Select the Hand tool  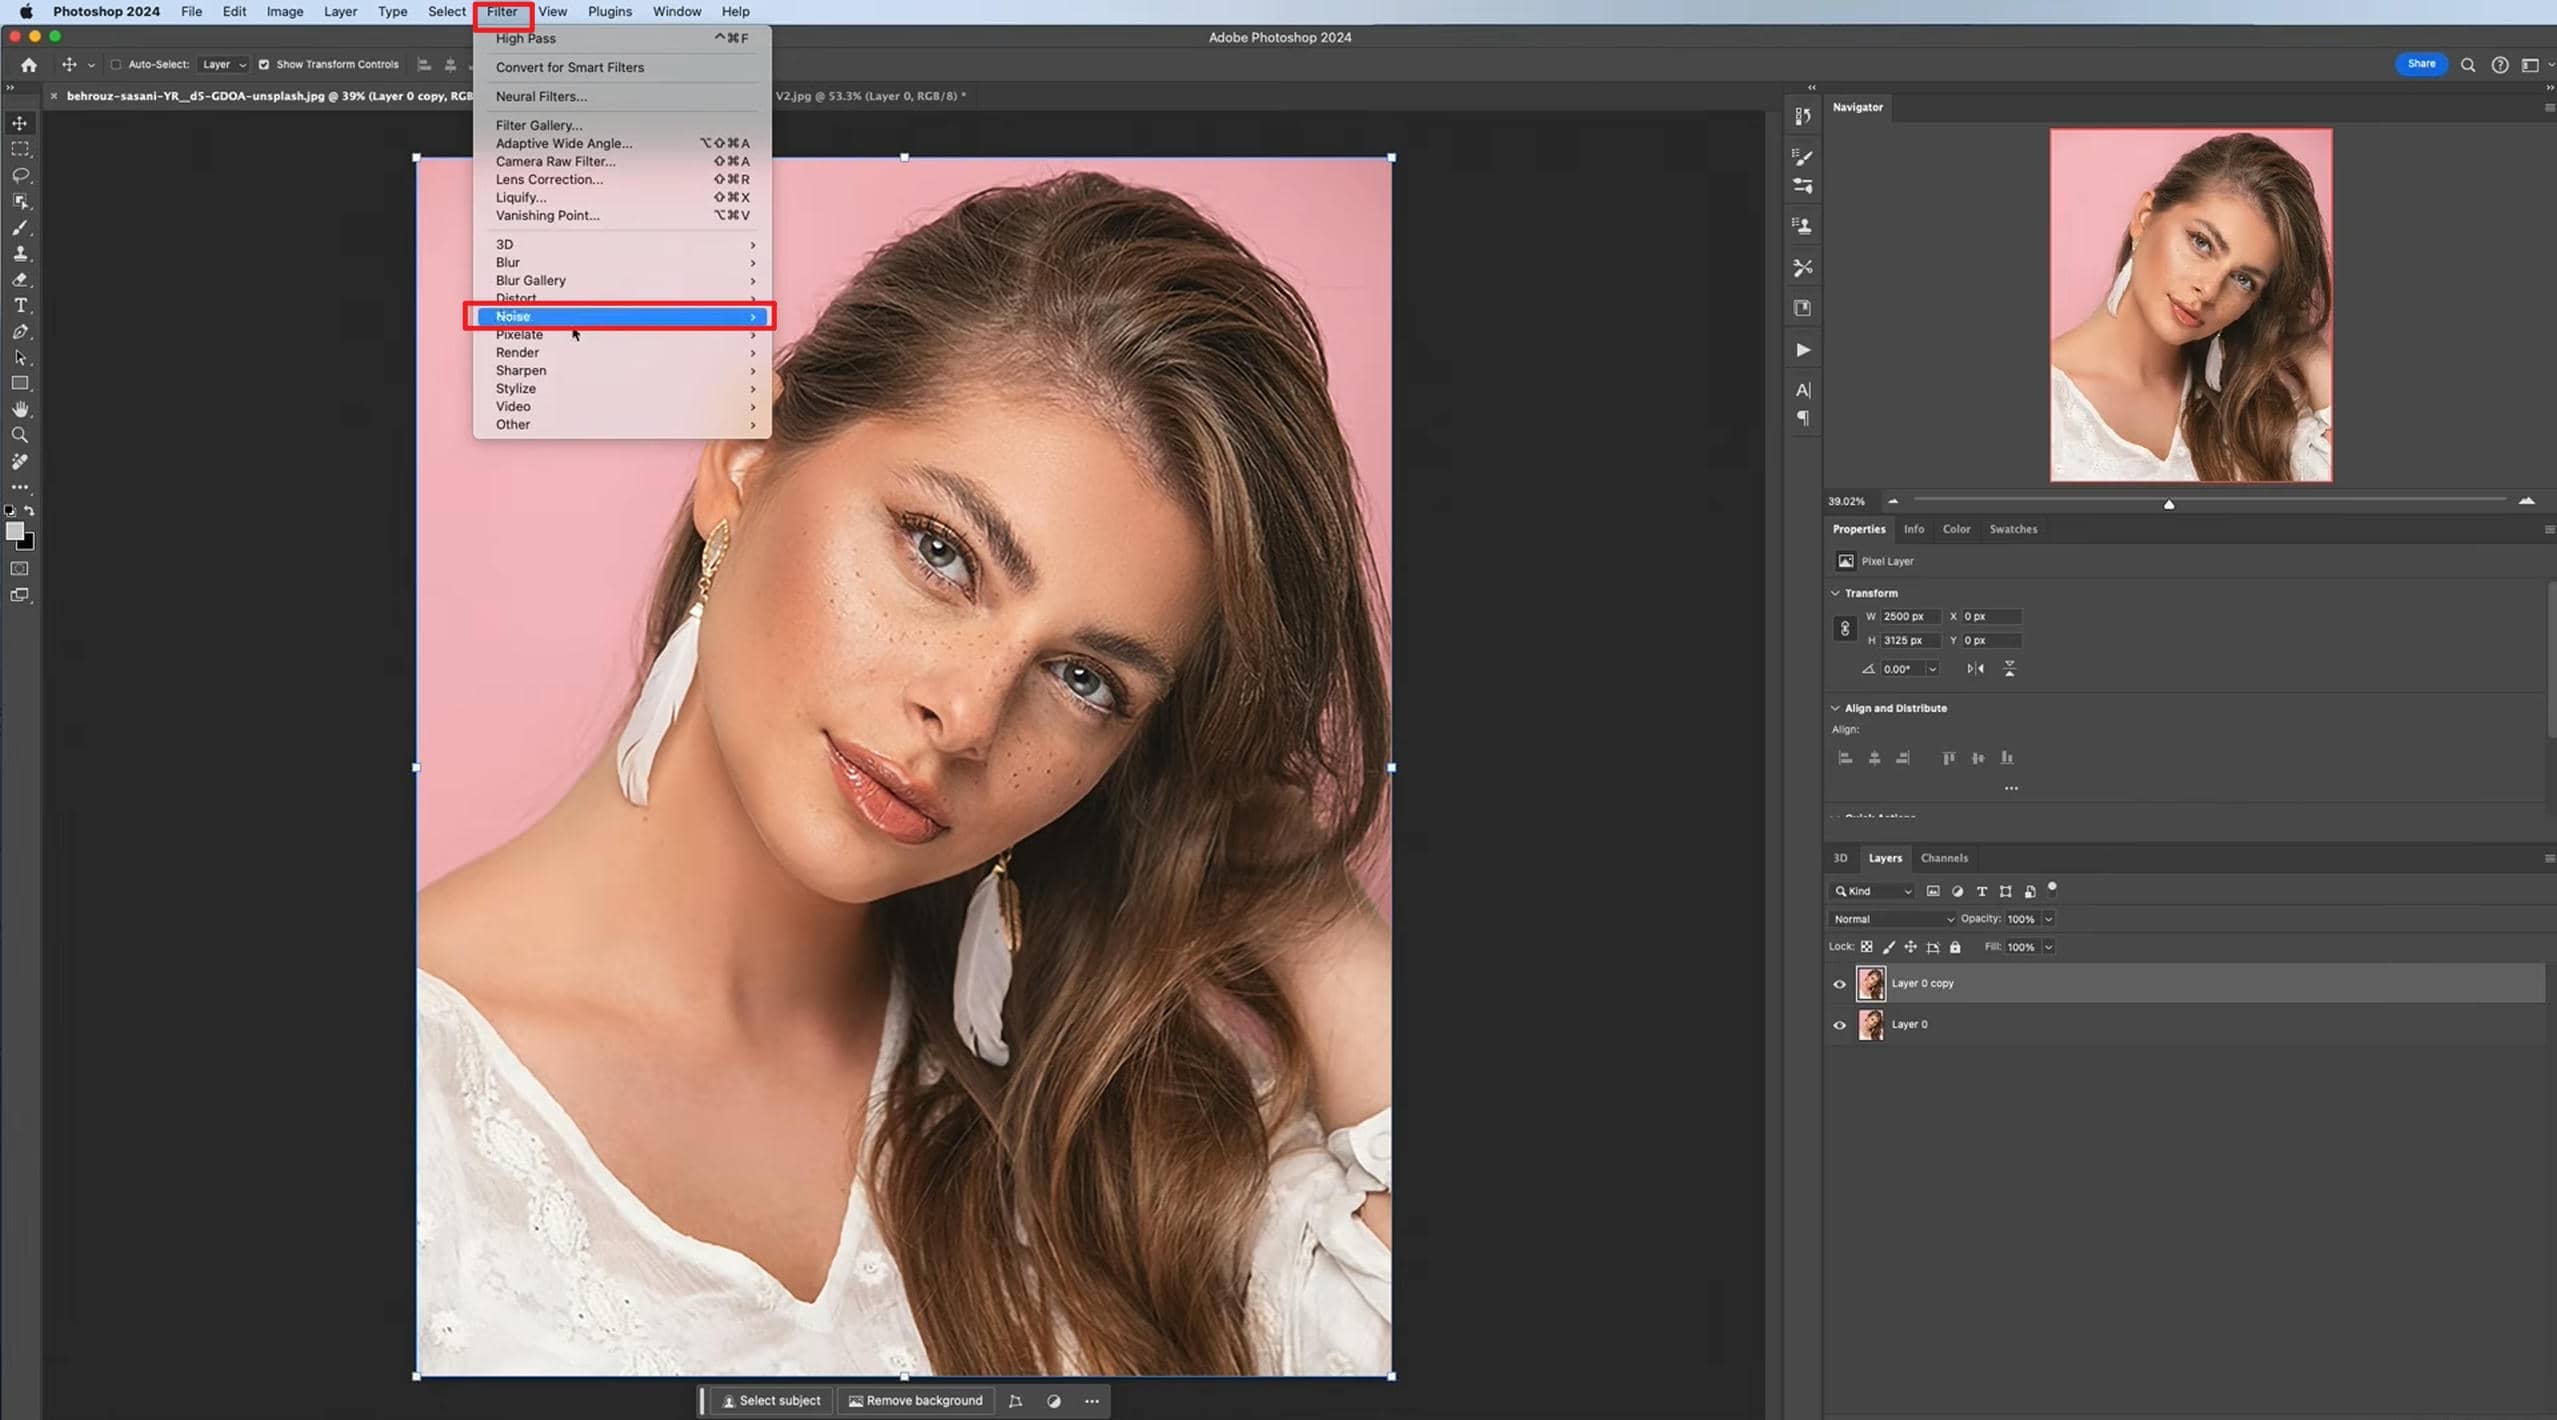(x=20, y=409)
